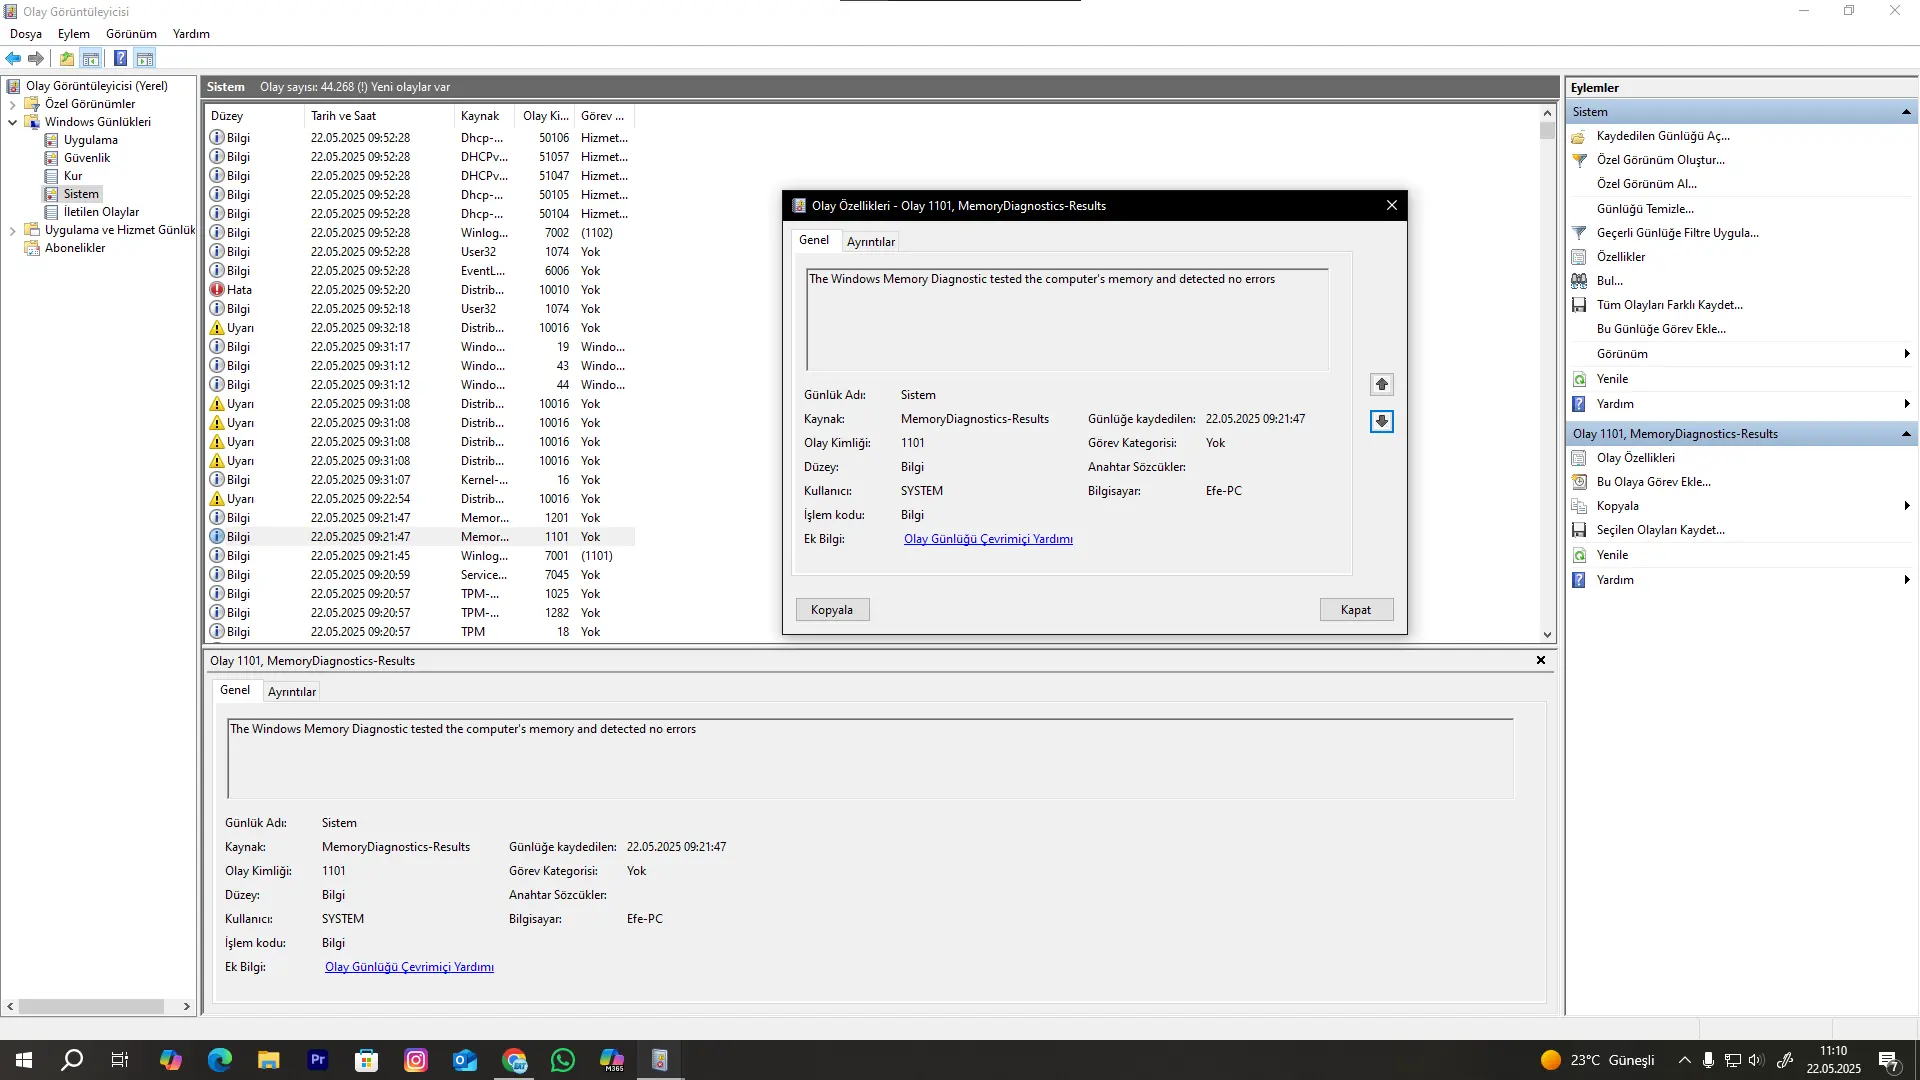
Task: Show next event with dialog down arrow
Action: [1381, 421]
